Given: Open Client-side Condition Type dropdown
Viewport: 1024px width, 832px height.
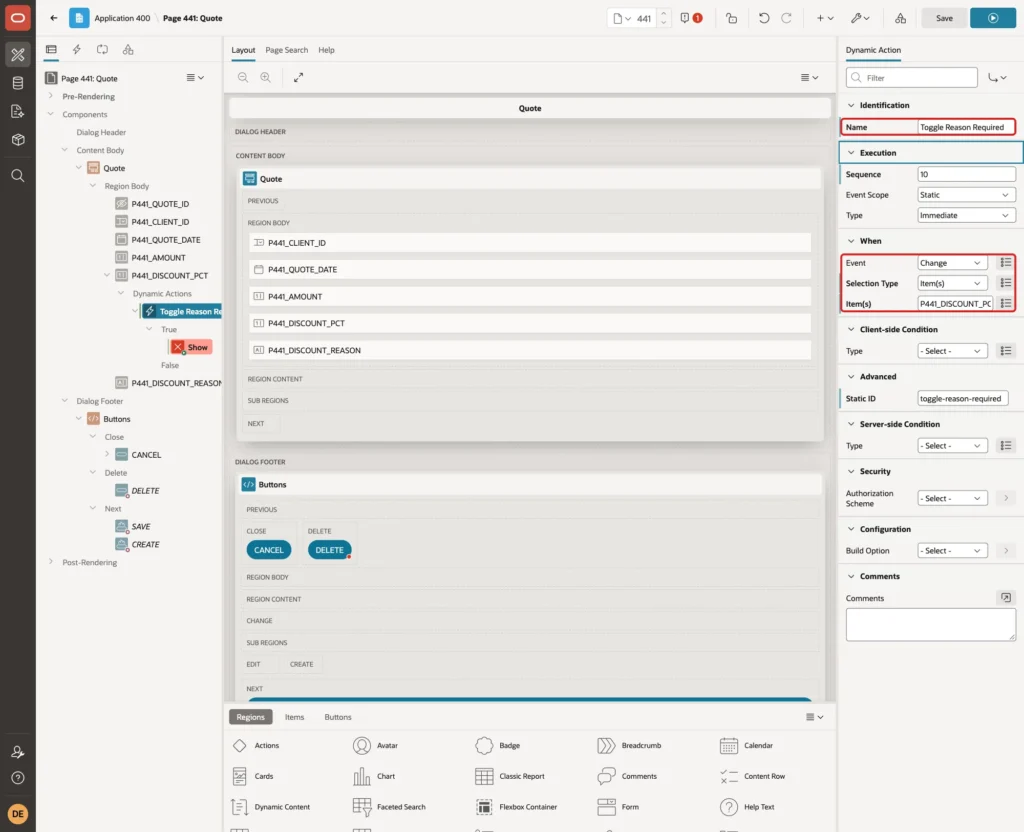Looking at the screenshot, I should [x=952, y=351].
